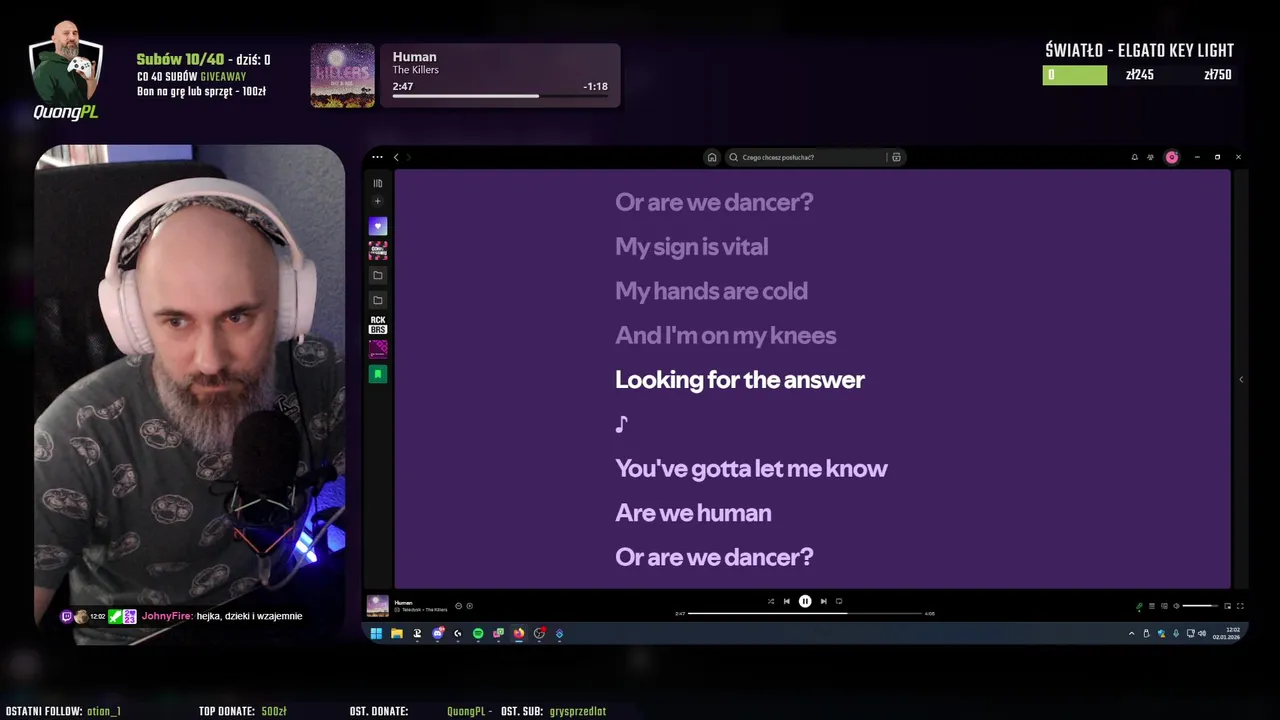Add the current song to Liked Songs
Screen dimensions: 1280x720
point(469,606)
